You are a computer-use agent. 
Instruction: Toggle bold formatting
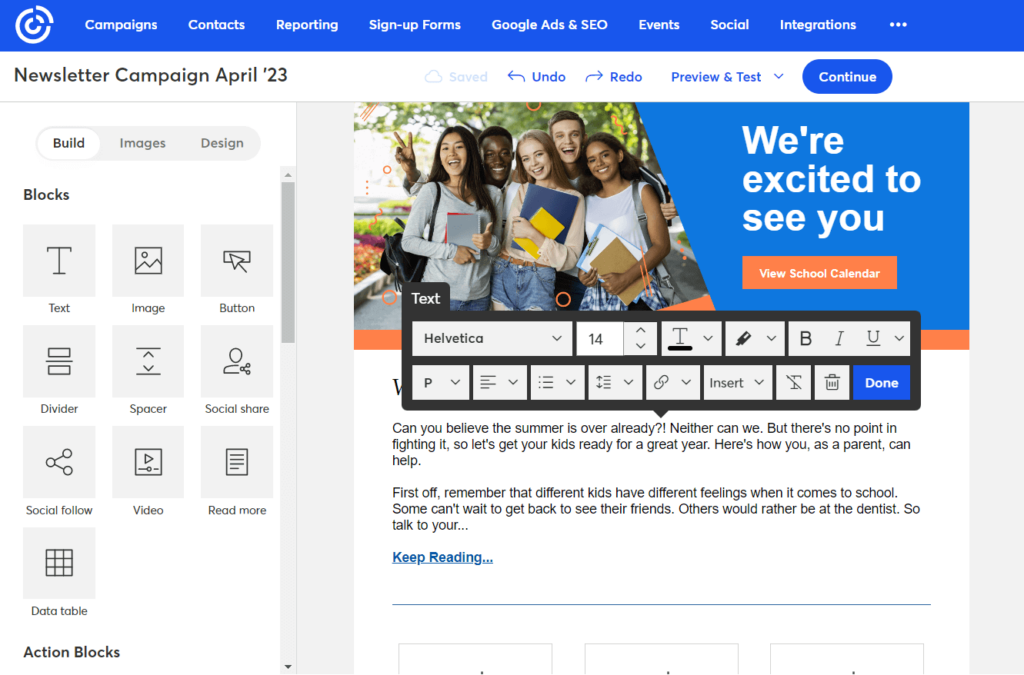click(x=805, y=338)
